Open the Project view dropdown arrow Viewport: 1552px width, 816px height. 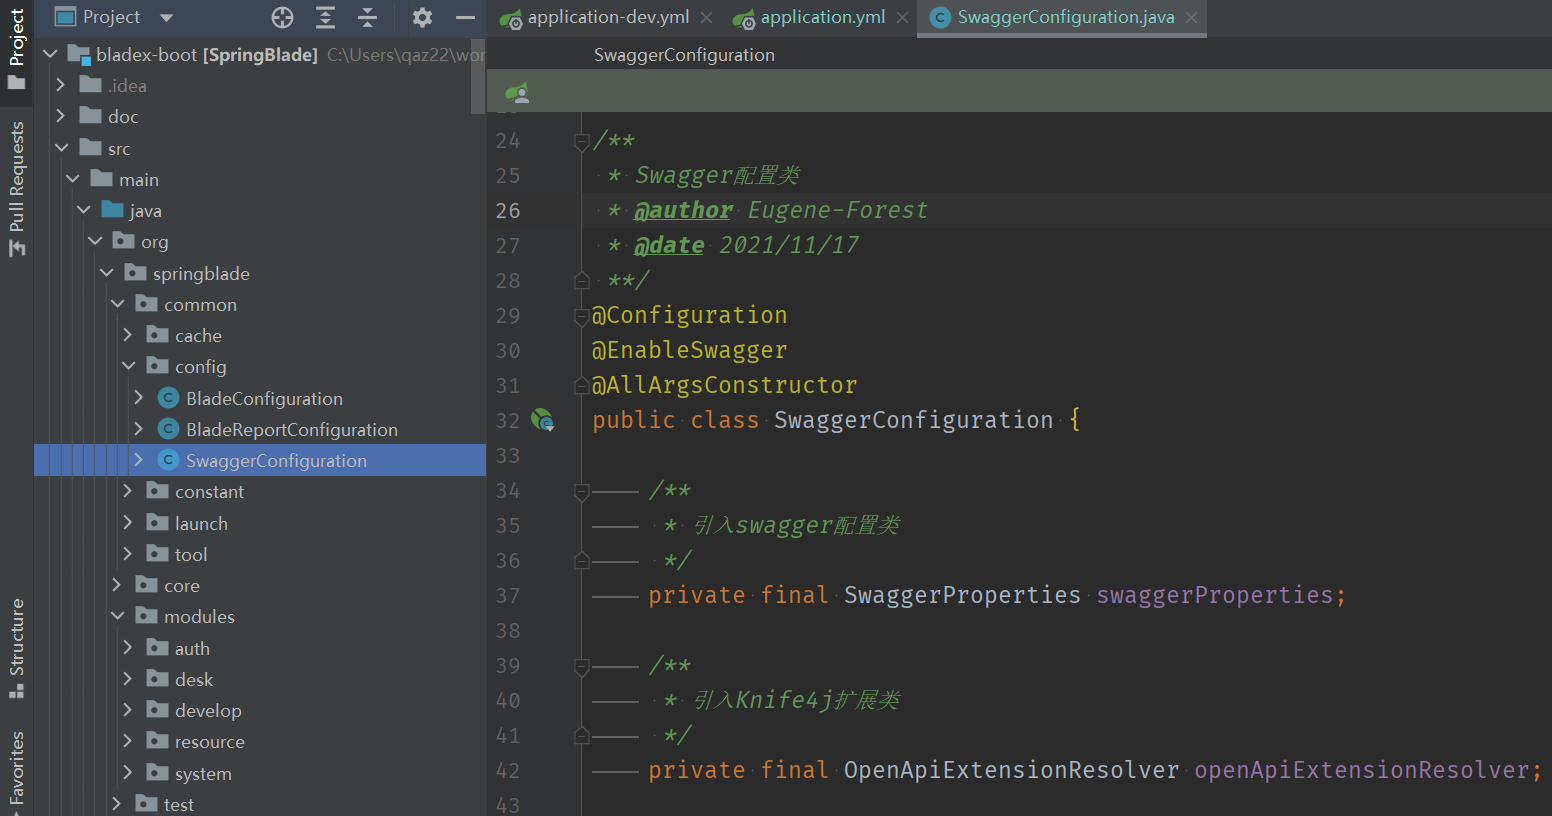(x=166, y=18)
